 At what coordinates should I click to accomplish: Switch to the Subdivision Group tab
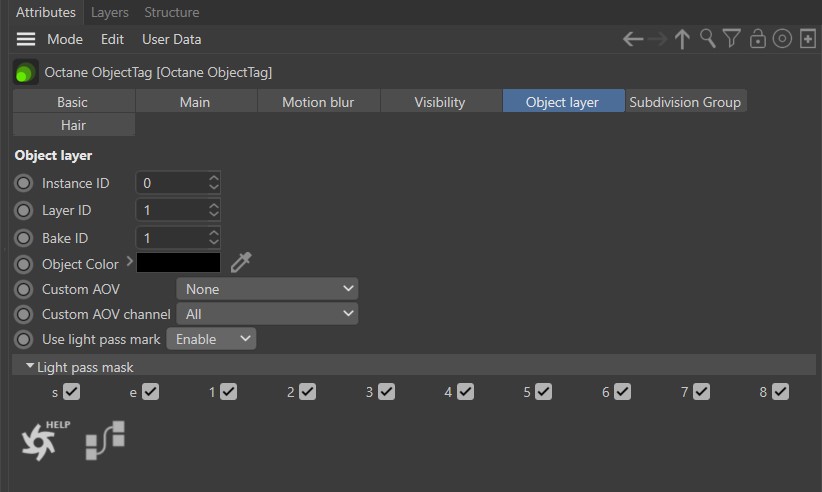686,101
